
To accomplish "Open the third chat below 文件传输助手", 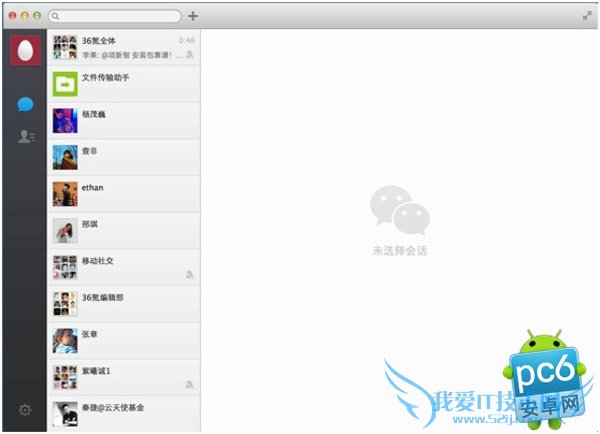I will click(124, 194).
